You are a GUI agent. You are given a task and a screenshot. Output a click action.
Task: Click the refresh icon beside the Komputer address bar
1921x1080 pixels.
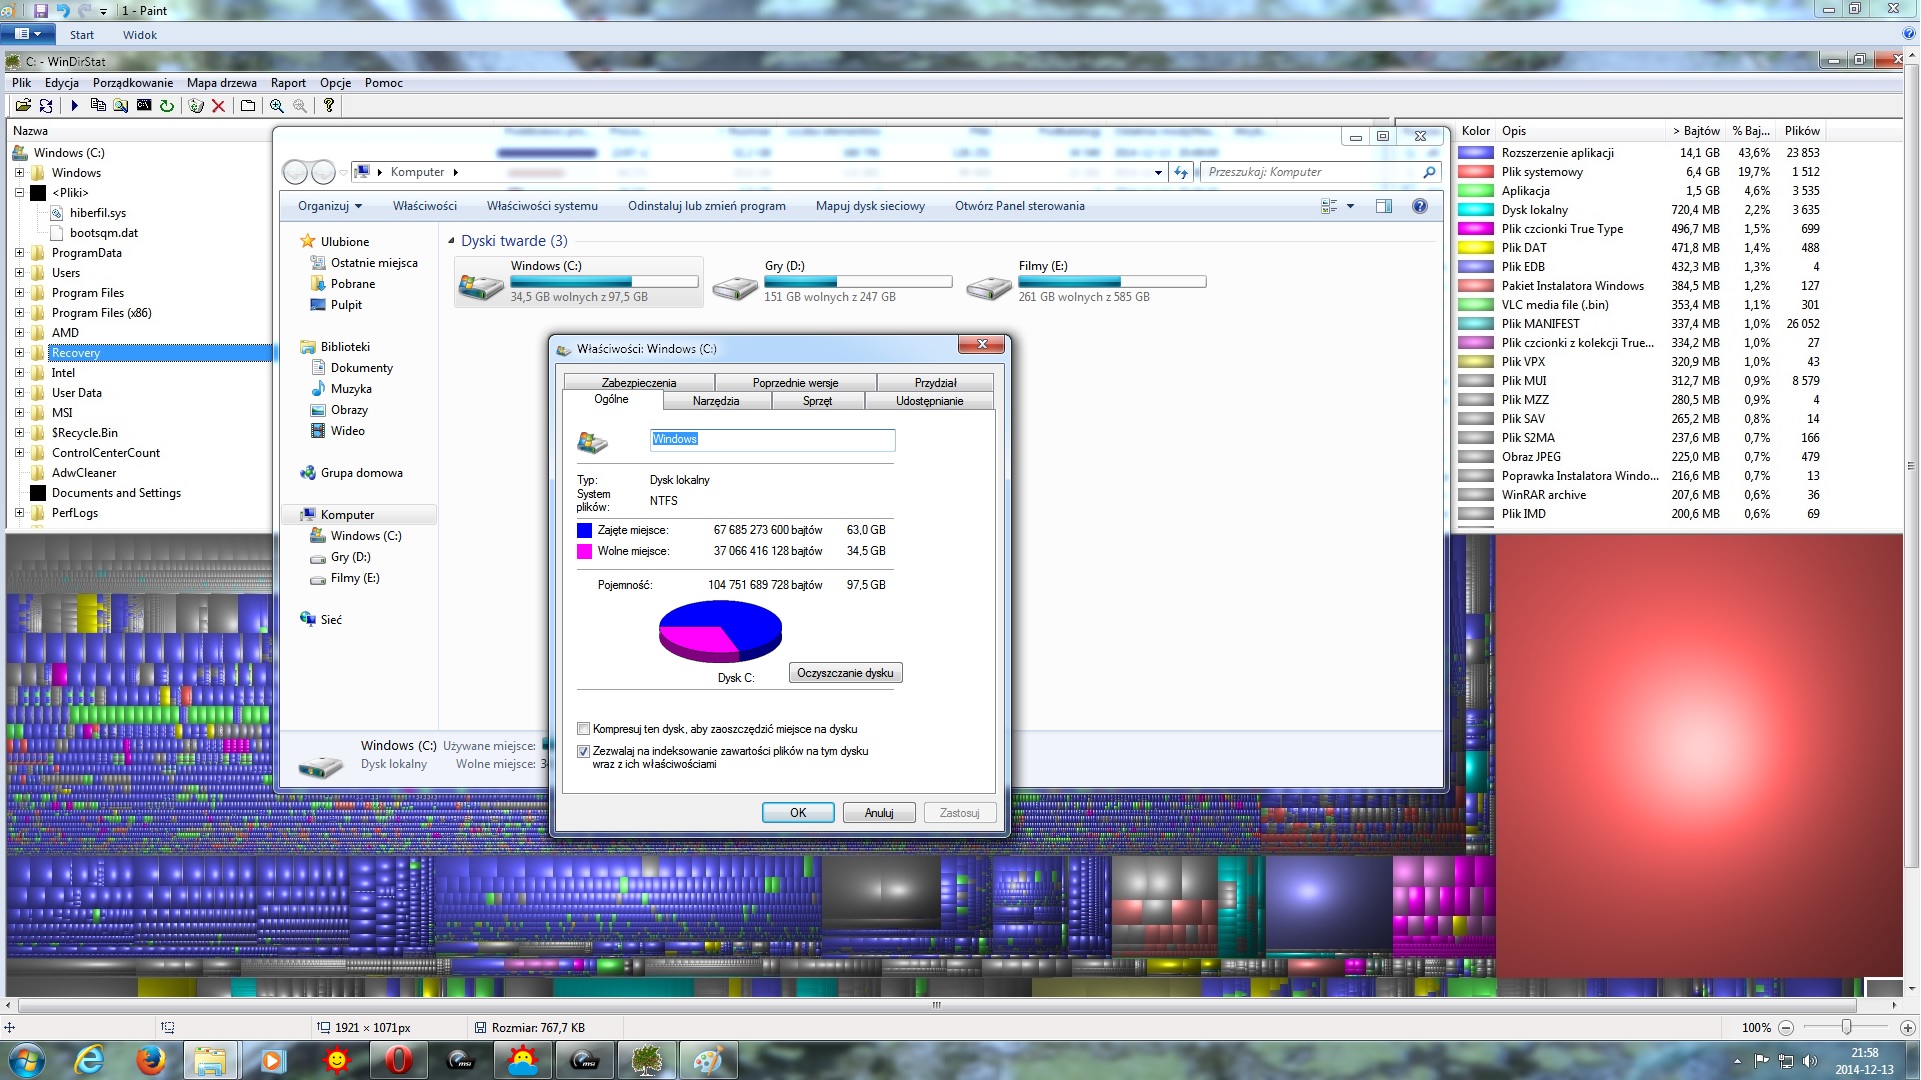pyautogui.click(x=1181, y=172)
